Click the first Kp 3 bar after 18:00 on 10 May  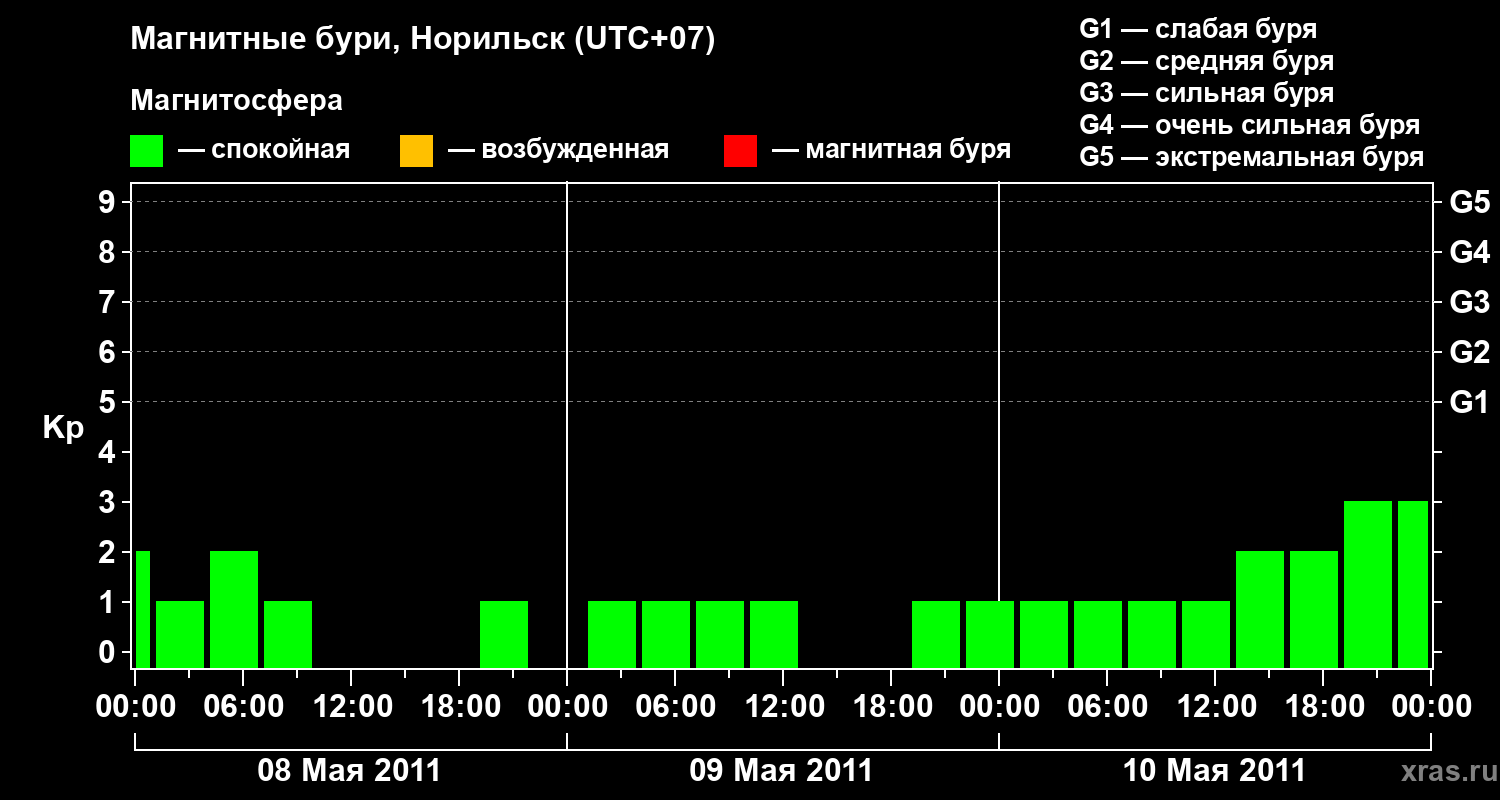[x=1368, y=584]
